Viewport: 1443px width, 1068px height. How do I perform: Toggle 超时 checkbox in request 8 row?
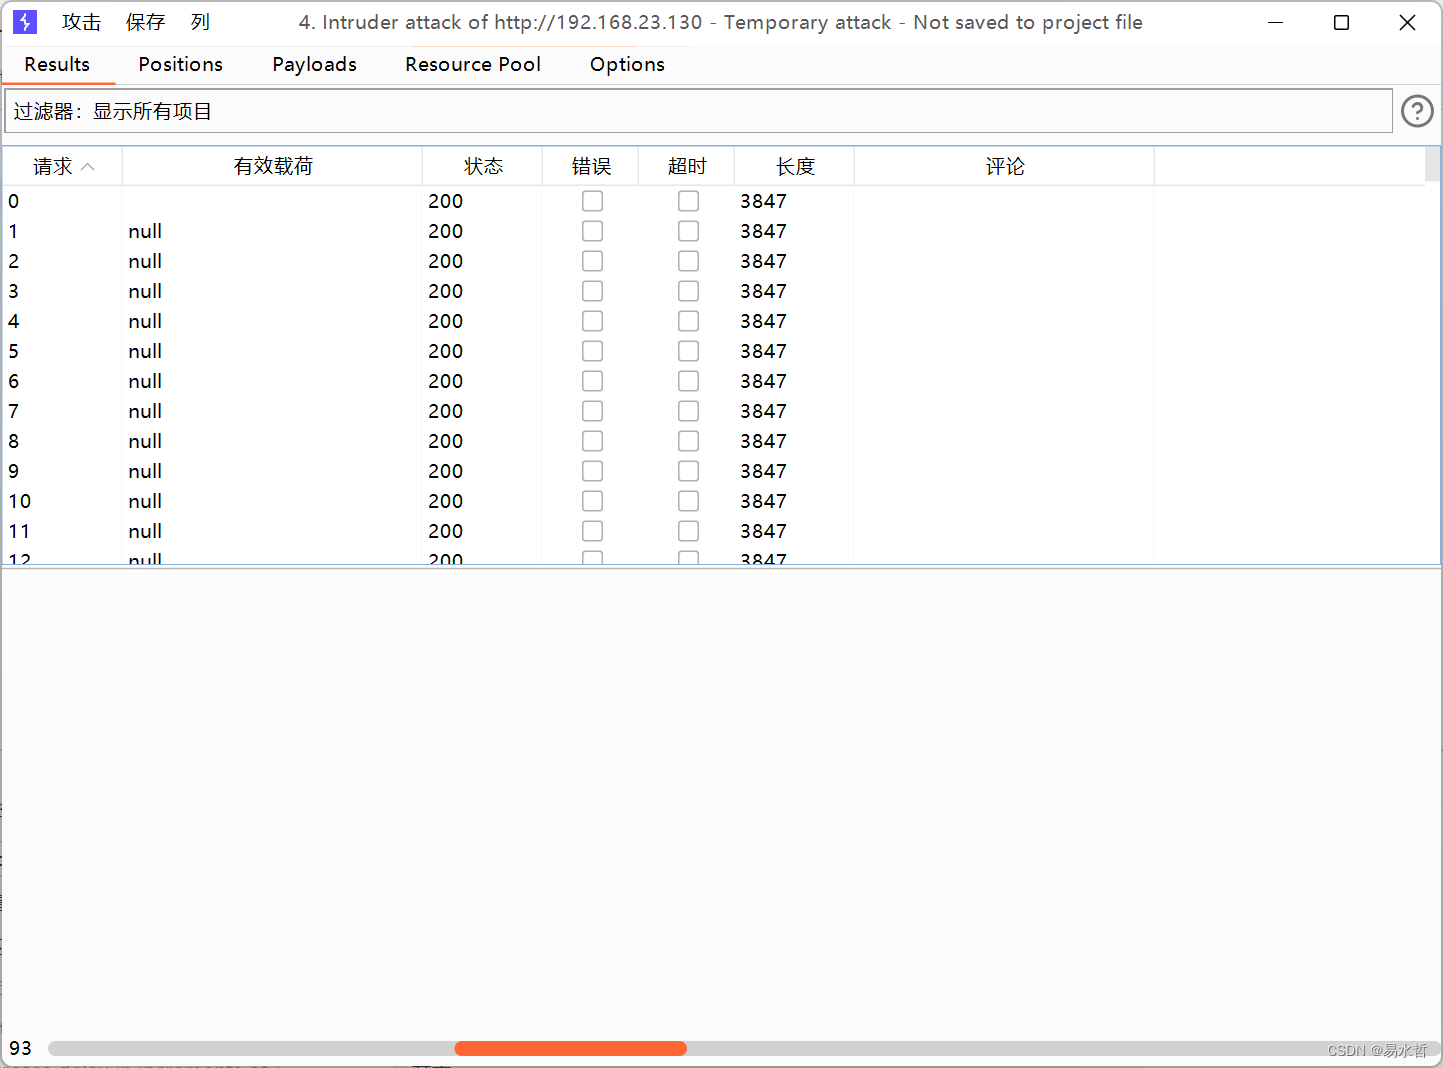tap(688, 441)
